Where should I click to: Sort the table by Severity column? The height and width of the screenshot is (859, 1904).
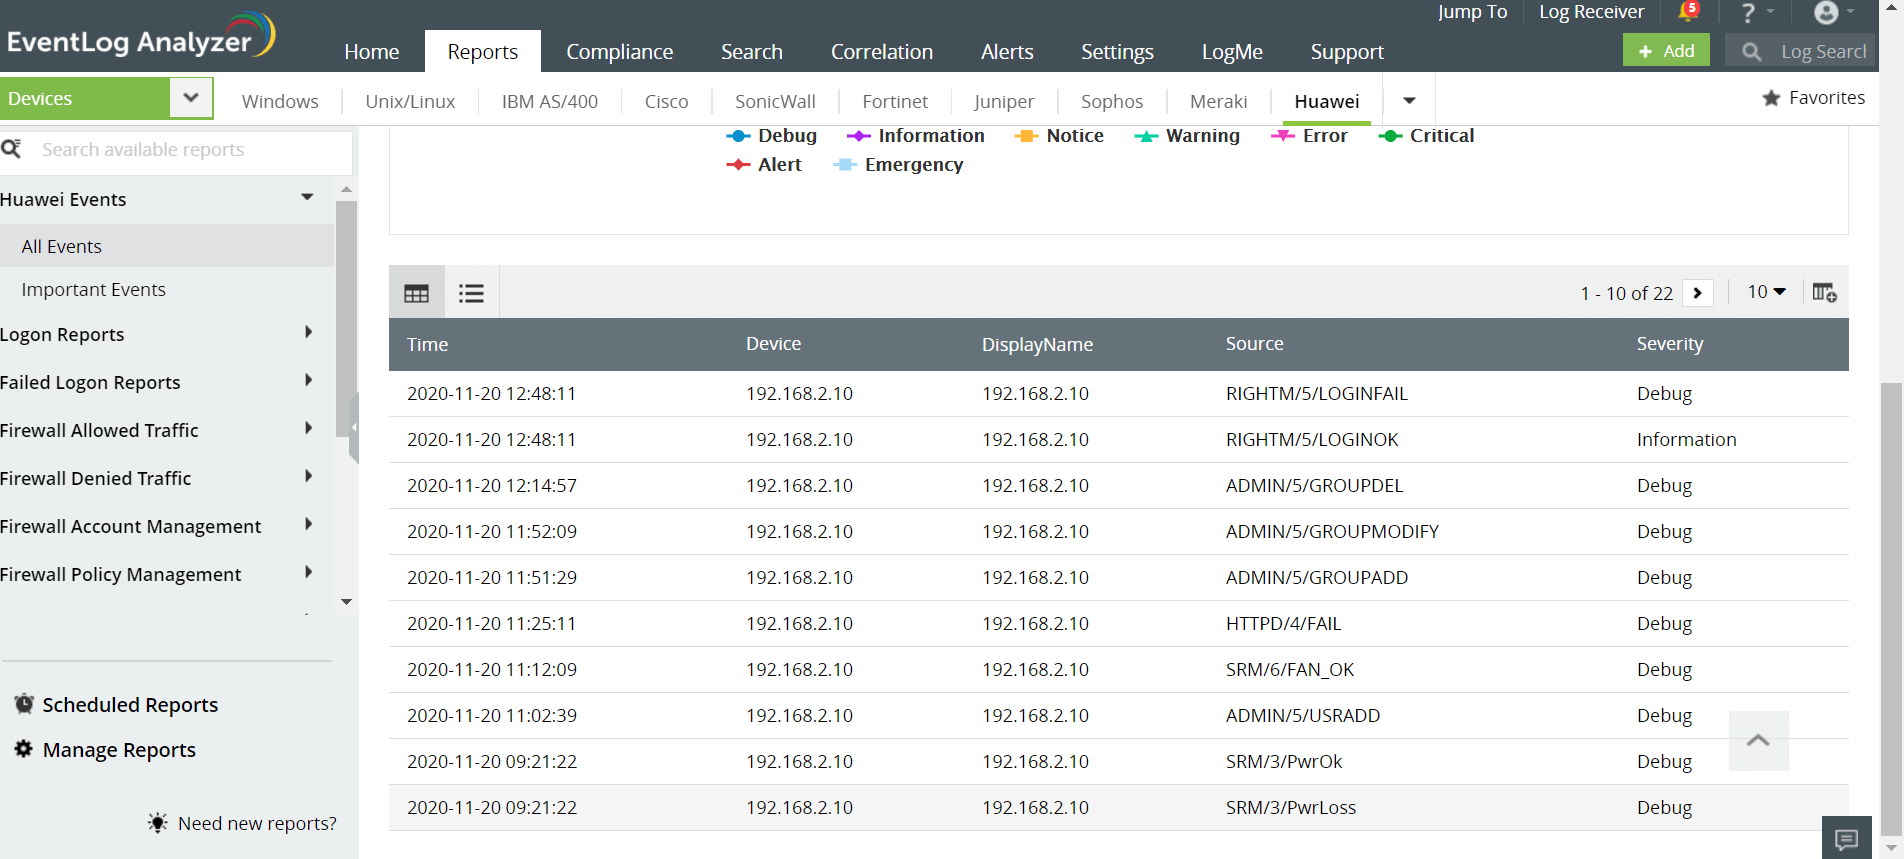click(x=1670, y=343)
